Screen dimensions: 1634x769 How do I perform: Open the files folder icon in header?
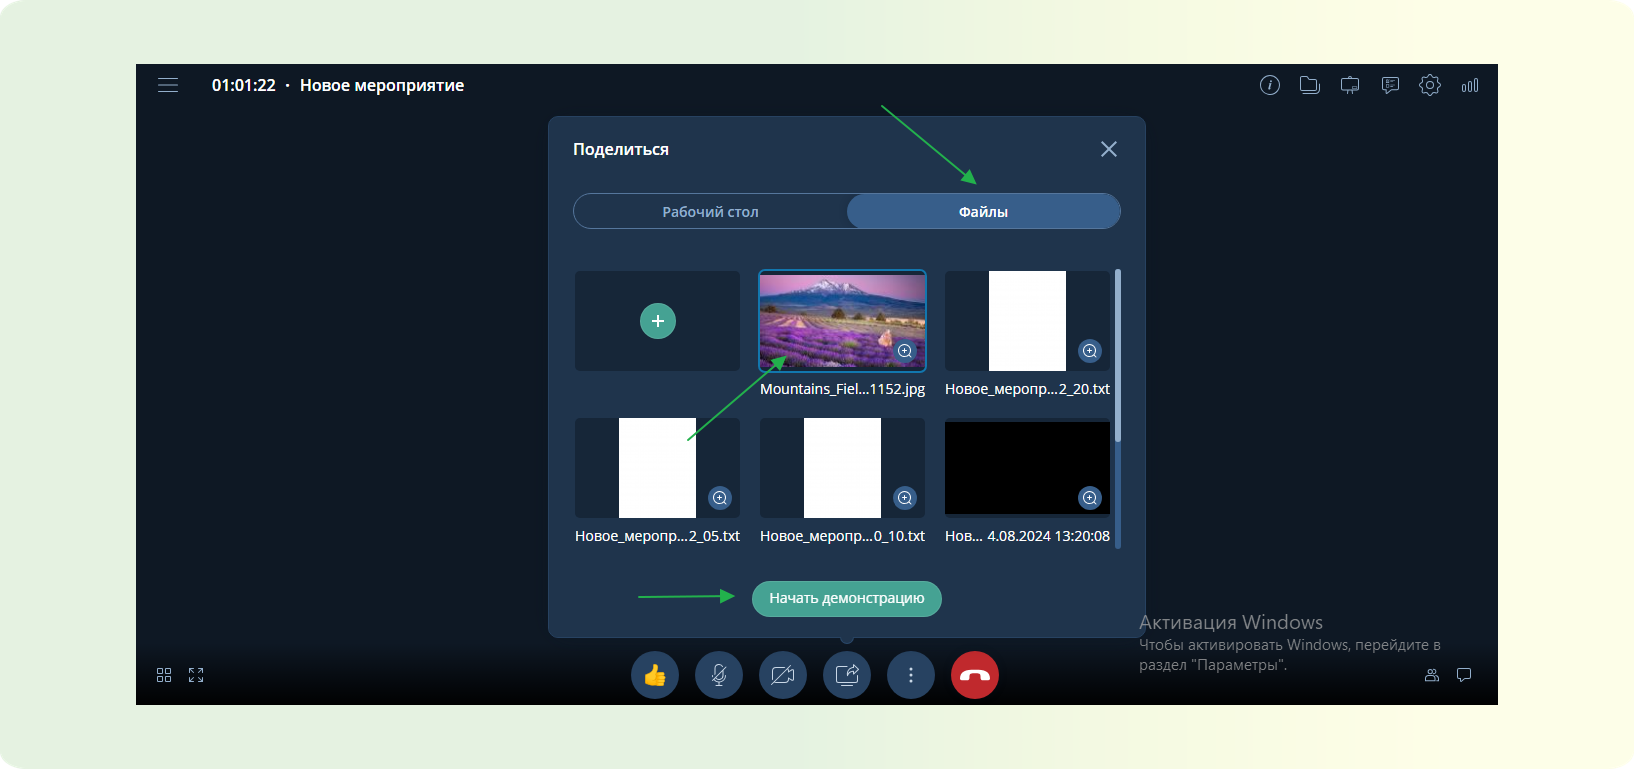1309,85
